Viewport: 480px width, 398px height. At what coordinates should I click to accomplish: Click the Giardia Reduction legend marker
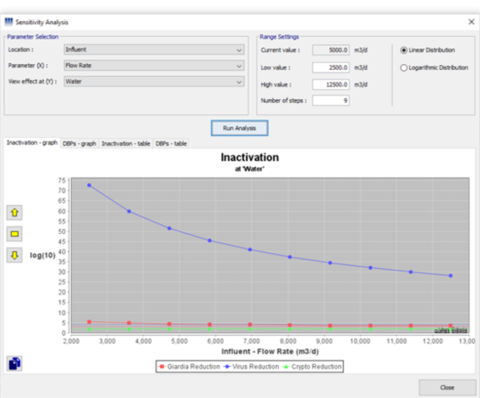(162, 367)
